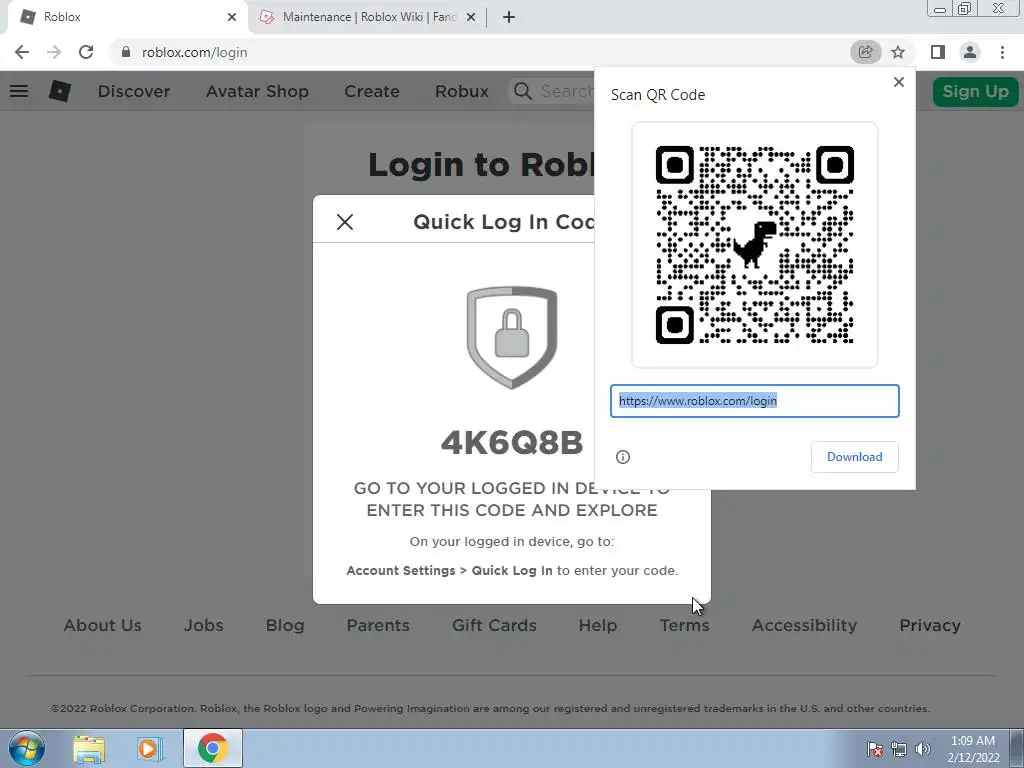1024x768 pixels.
Task: Open the Blog footer link
Action: [285, 625]
